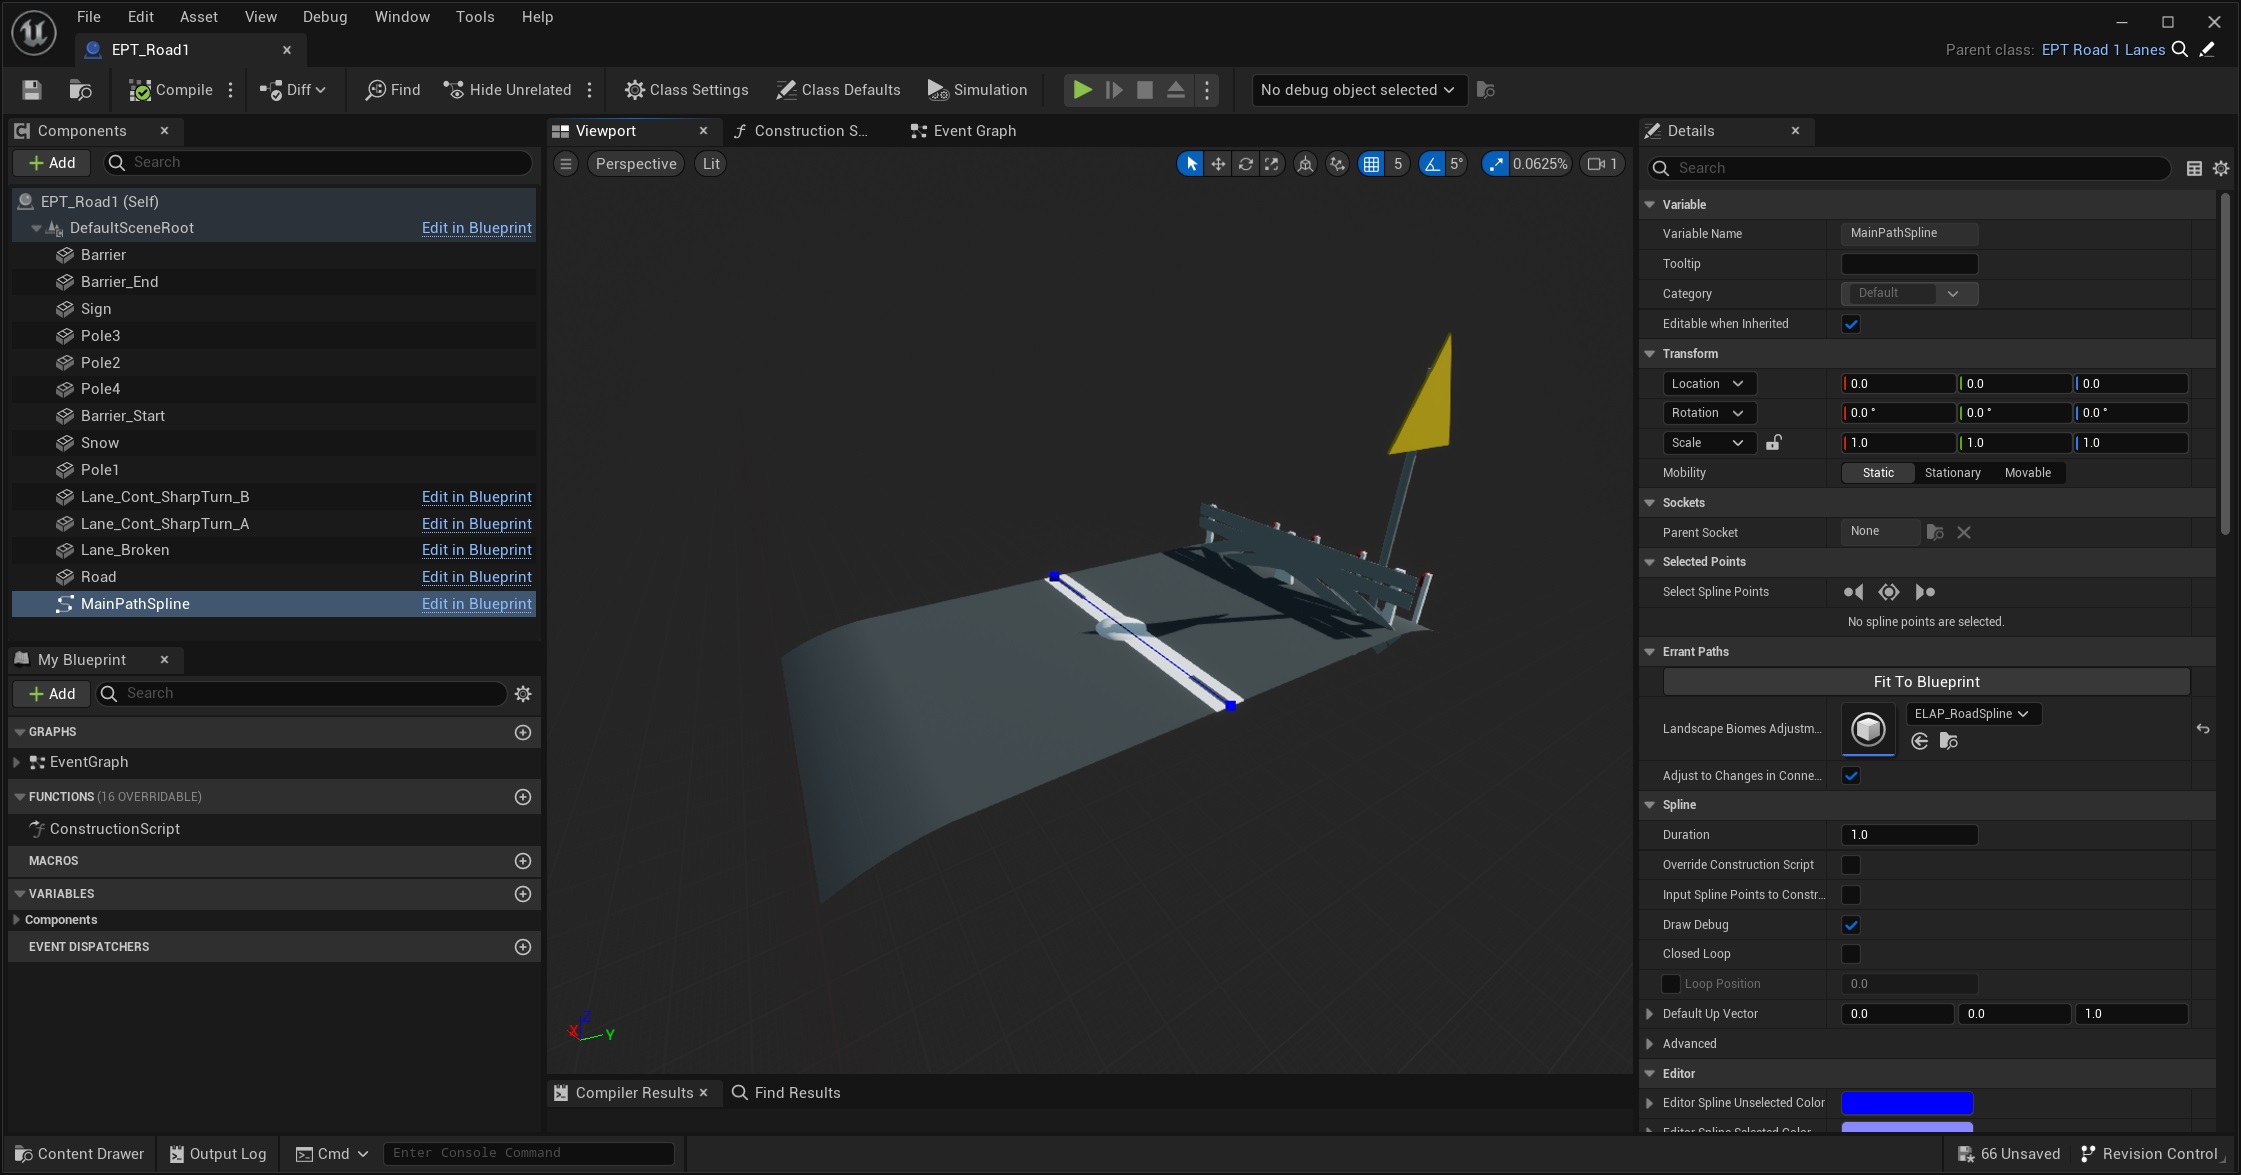This screenshot has height=1175, width=2241.
Task: Open parent class EPT Road 1 Lanes
Action: point(2103,50)
